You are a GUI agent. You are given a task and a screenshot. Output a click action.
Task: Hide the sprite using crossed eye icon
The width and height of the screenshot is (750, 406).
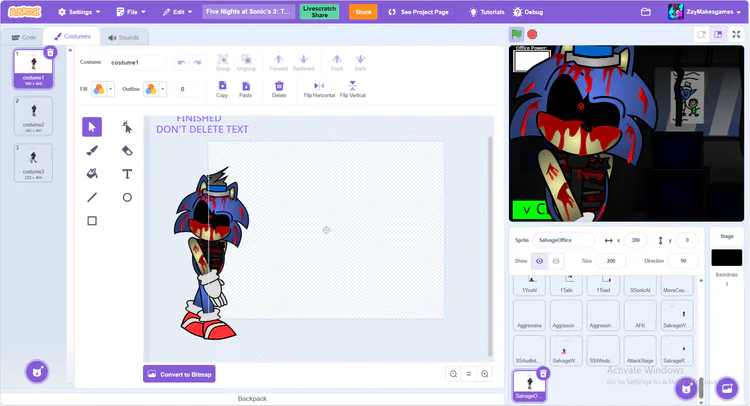coord(556,261)
